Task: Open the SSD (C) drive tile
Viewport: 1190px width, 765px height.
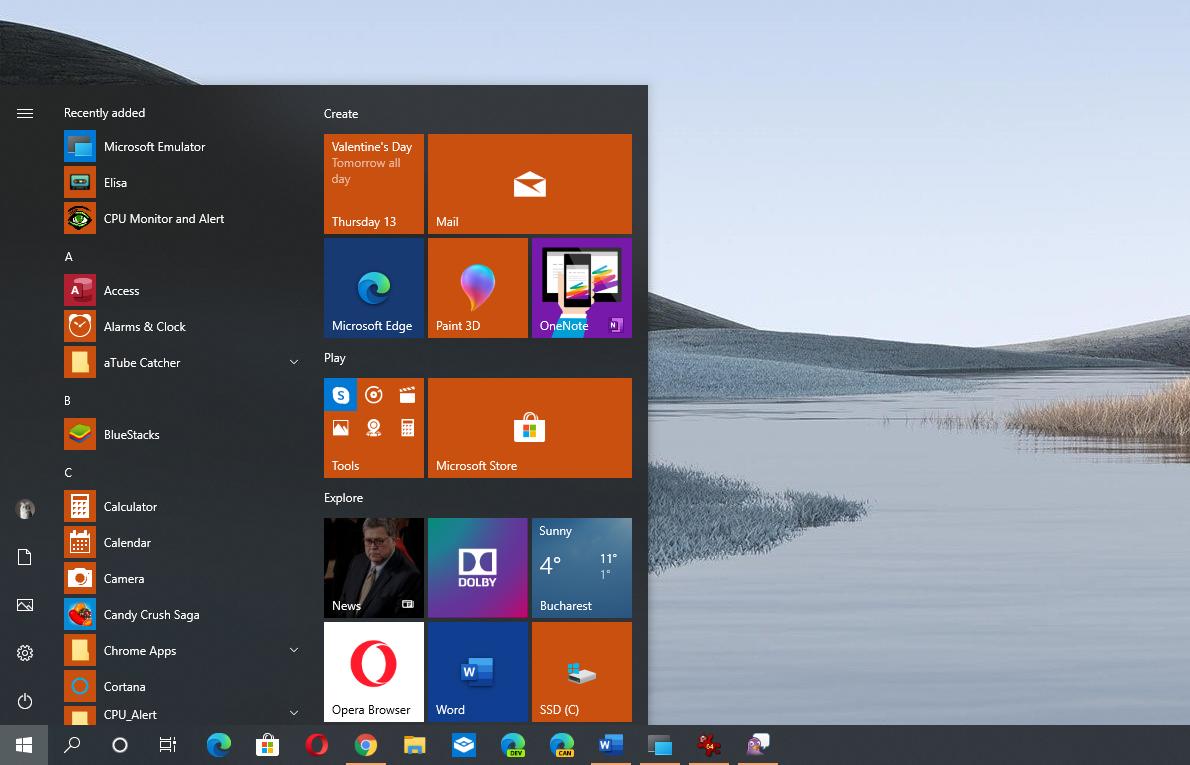Action: [x=581, y=672]
